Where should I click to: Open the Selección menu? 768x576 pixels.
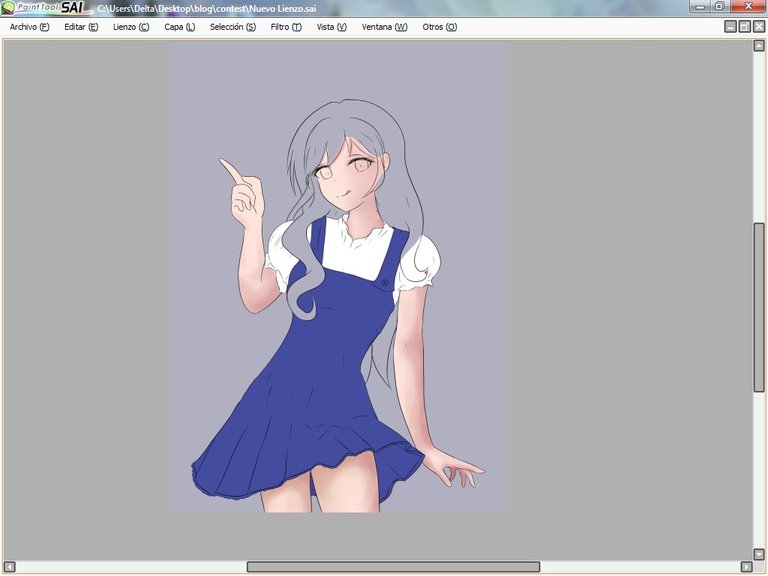(233, 27)
